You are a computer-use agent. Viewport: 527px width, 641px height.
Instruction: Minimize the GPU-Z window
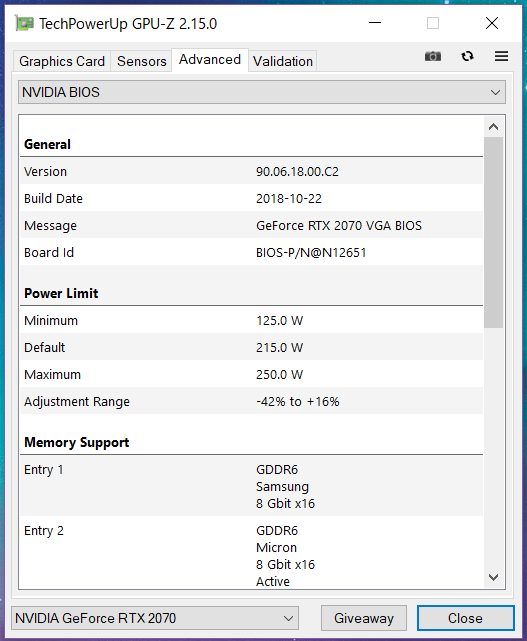[375, 23]
